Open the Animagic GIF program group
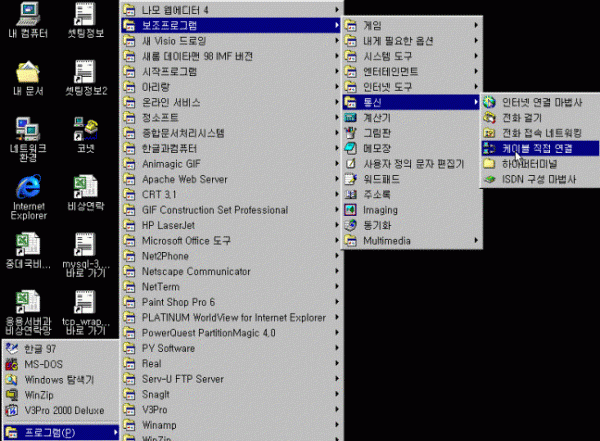 point(231,164)
